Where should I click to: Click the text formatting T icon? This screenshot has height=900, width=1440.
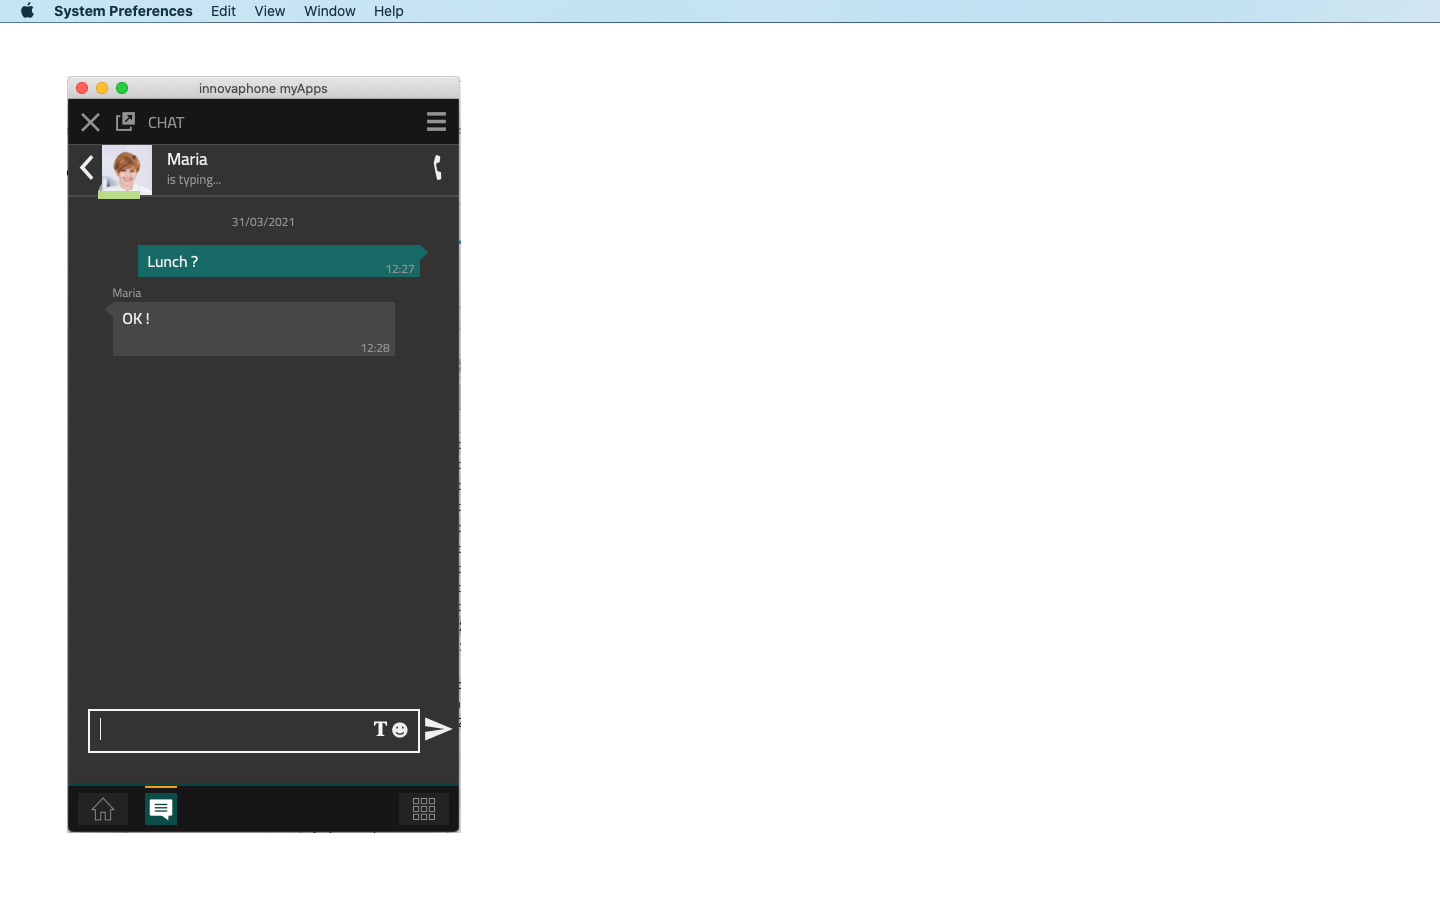point(380,729)
